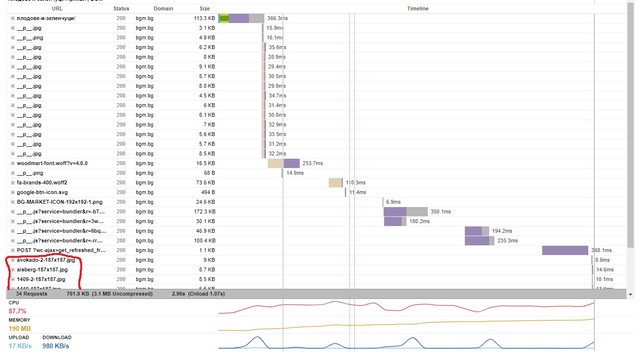Click the Timeline column header
640x363 pixels.
pyautogui.click(x=418, y=9)
